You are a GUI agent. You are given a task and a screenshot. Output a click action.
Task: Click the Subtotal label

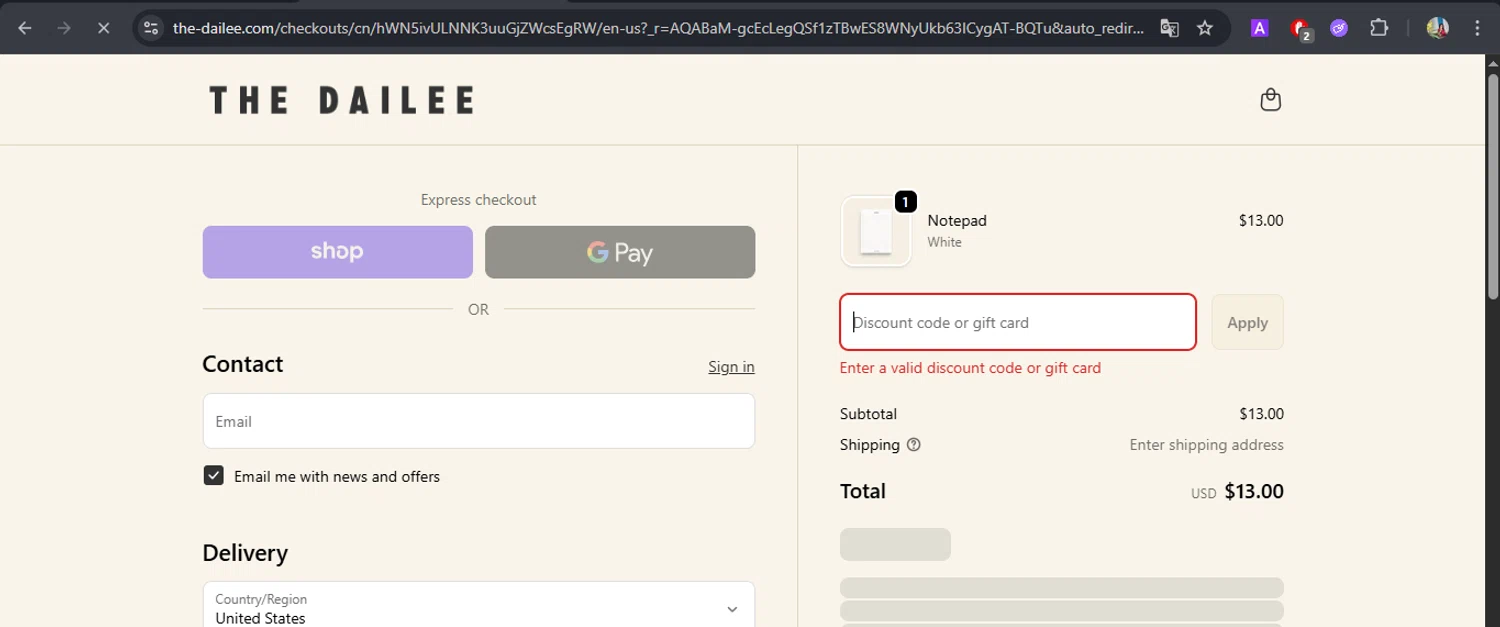868,414
